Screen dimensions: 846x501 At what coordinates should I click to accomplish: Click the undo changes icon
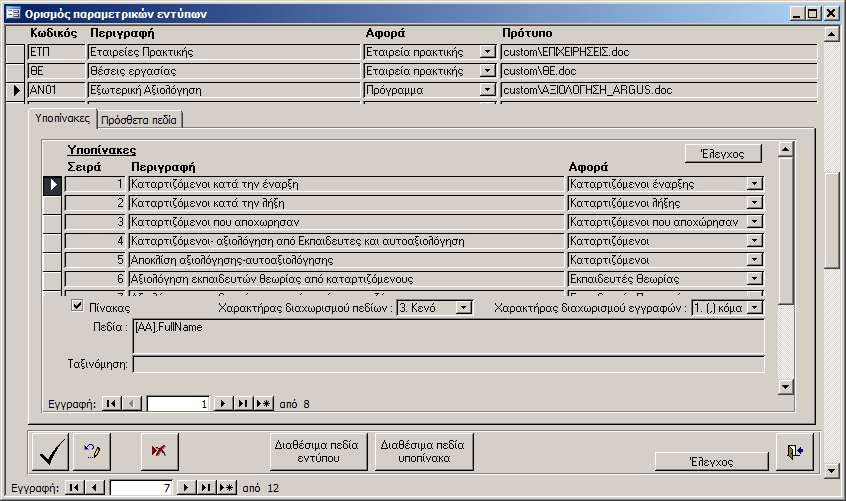(92, 452)
